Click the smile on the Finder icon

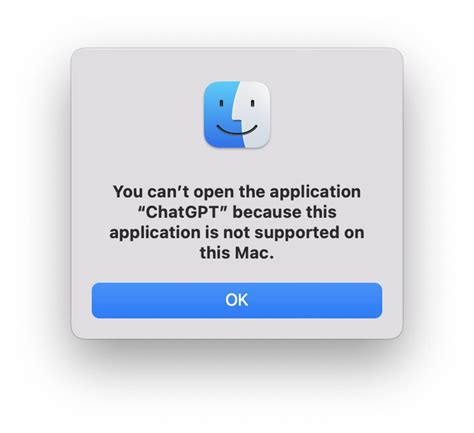[237, 130]
